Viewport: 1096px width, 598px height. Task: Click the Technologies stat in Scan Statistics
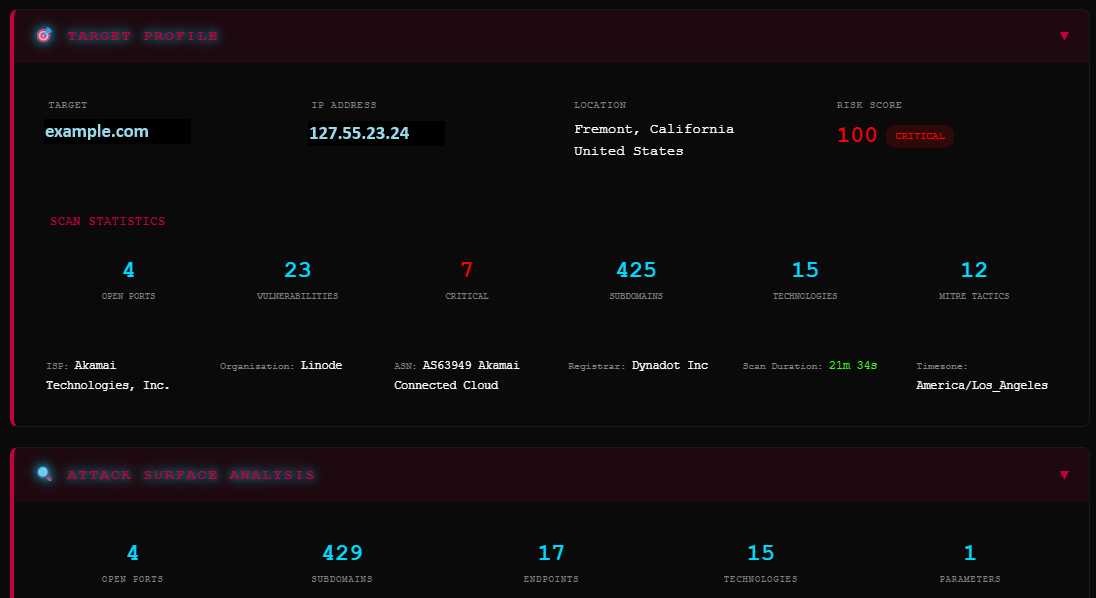[x=805, y=280]
